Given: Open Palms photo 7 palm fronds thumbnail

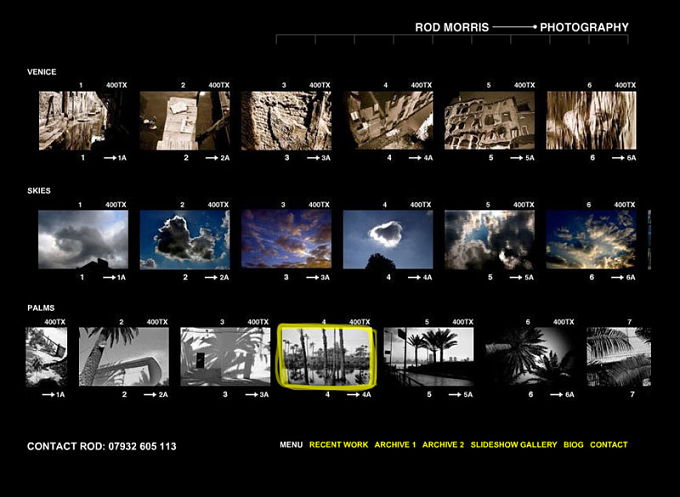Looking at the screenshot, I should click(619, 356).
